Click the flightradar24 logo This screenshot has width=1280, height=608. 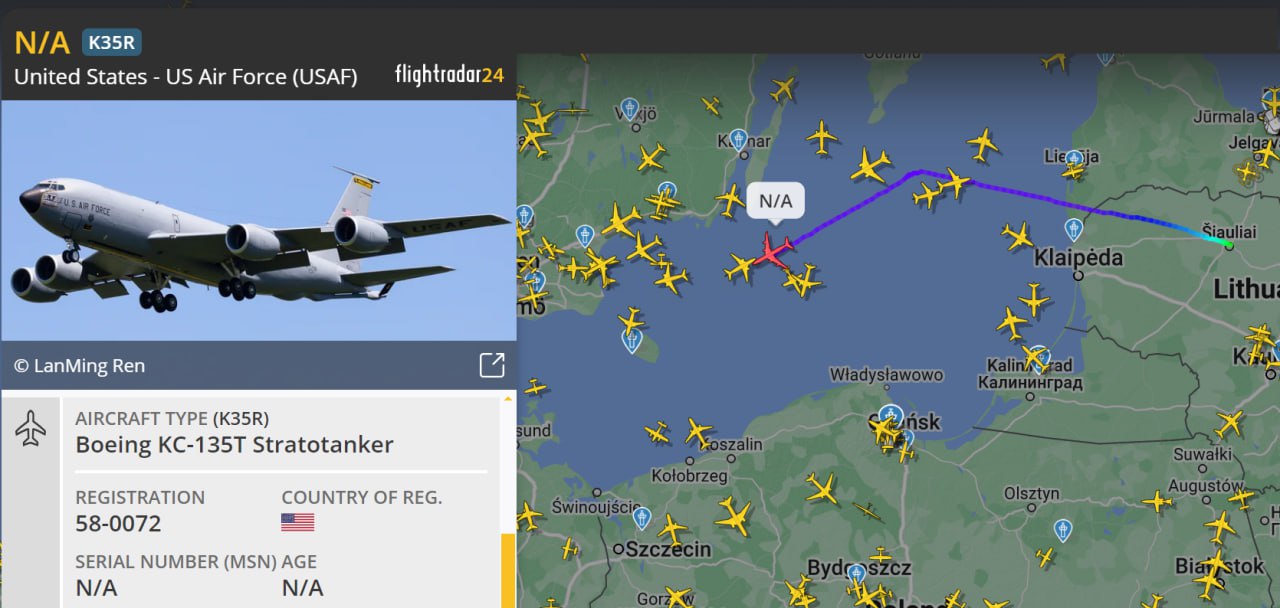449,75
